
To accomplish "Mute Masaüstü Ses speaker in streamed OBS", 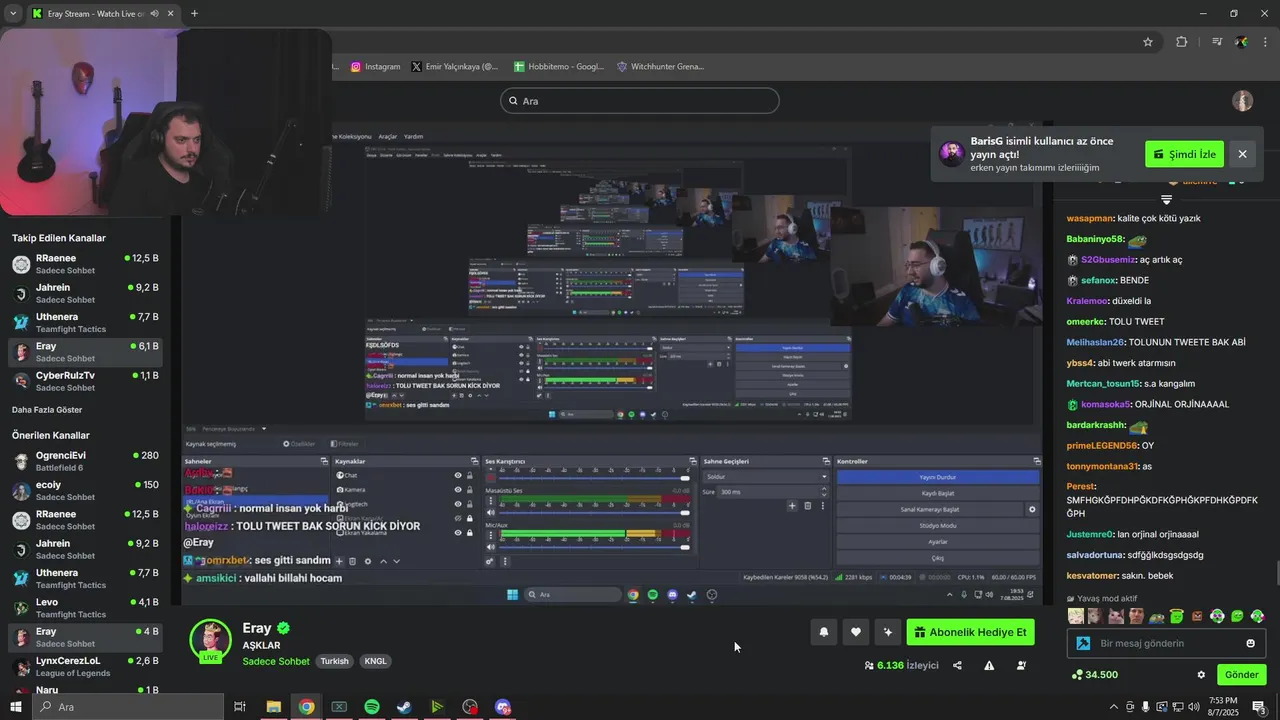I will click(491, 513).
